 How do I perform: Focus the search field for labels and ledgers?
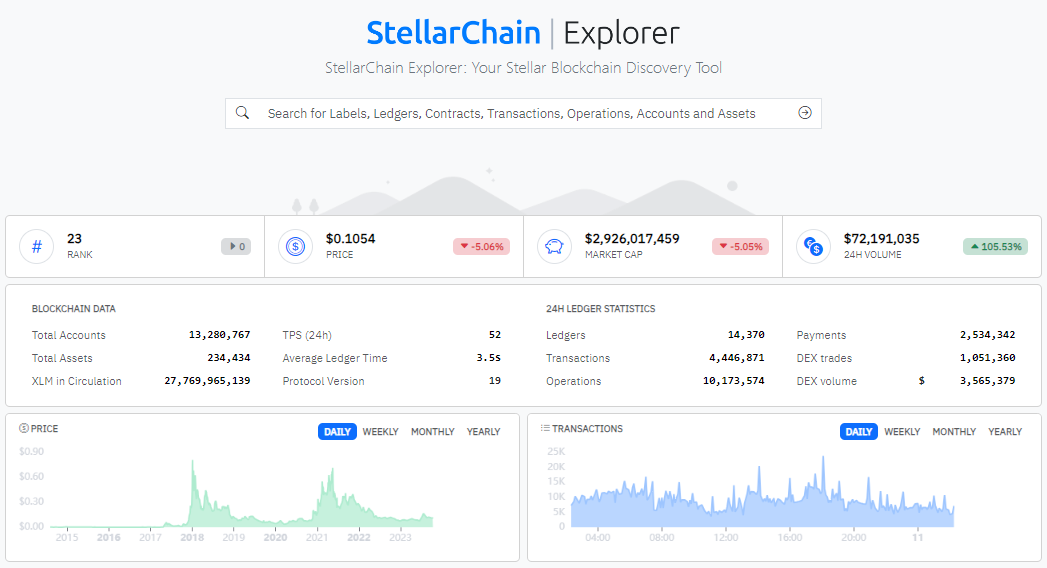click(x=523, y=113)
